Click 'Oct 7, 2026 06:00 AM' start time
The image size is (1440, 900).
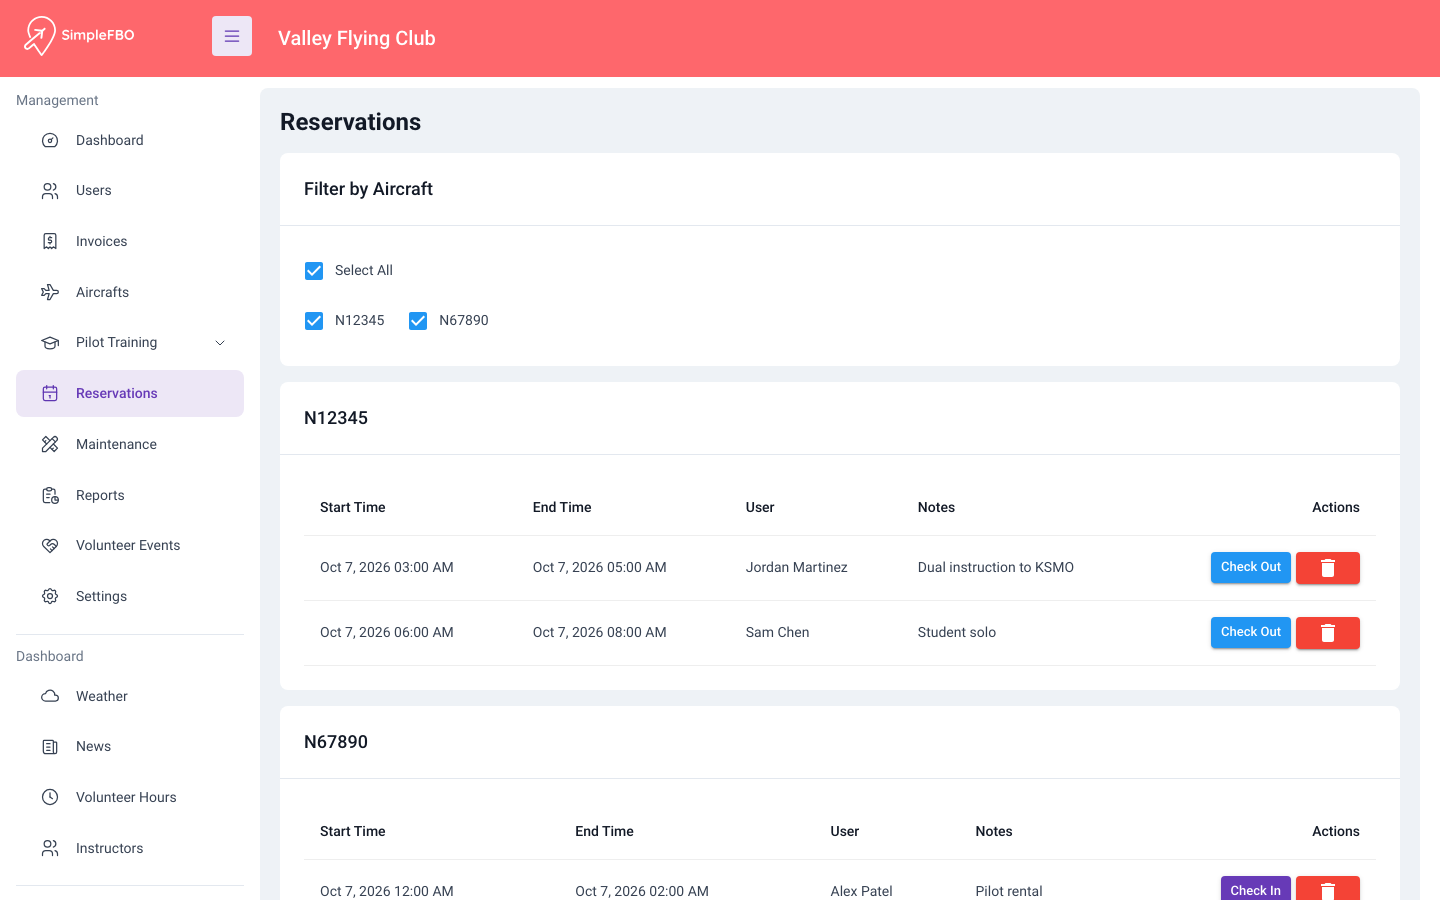click(x=387, y=632)
